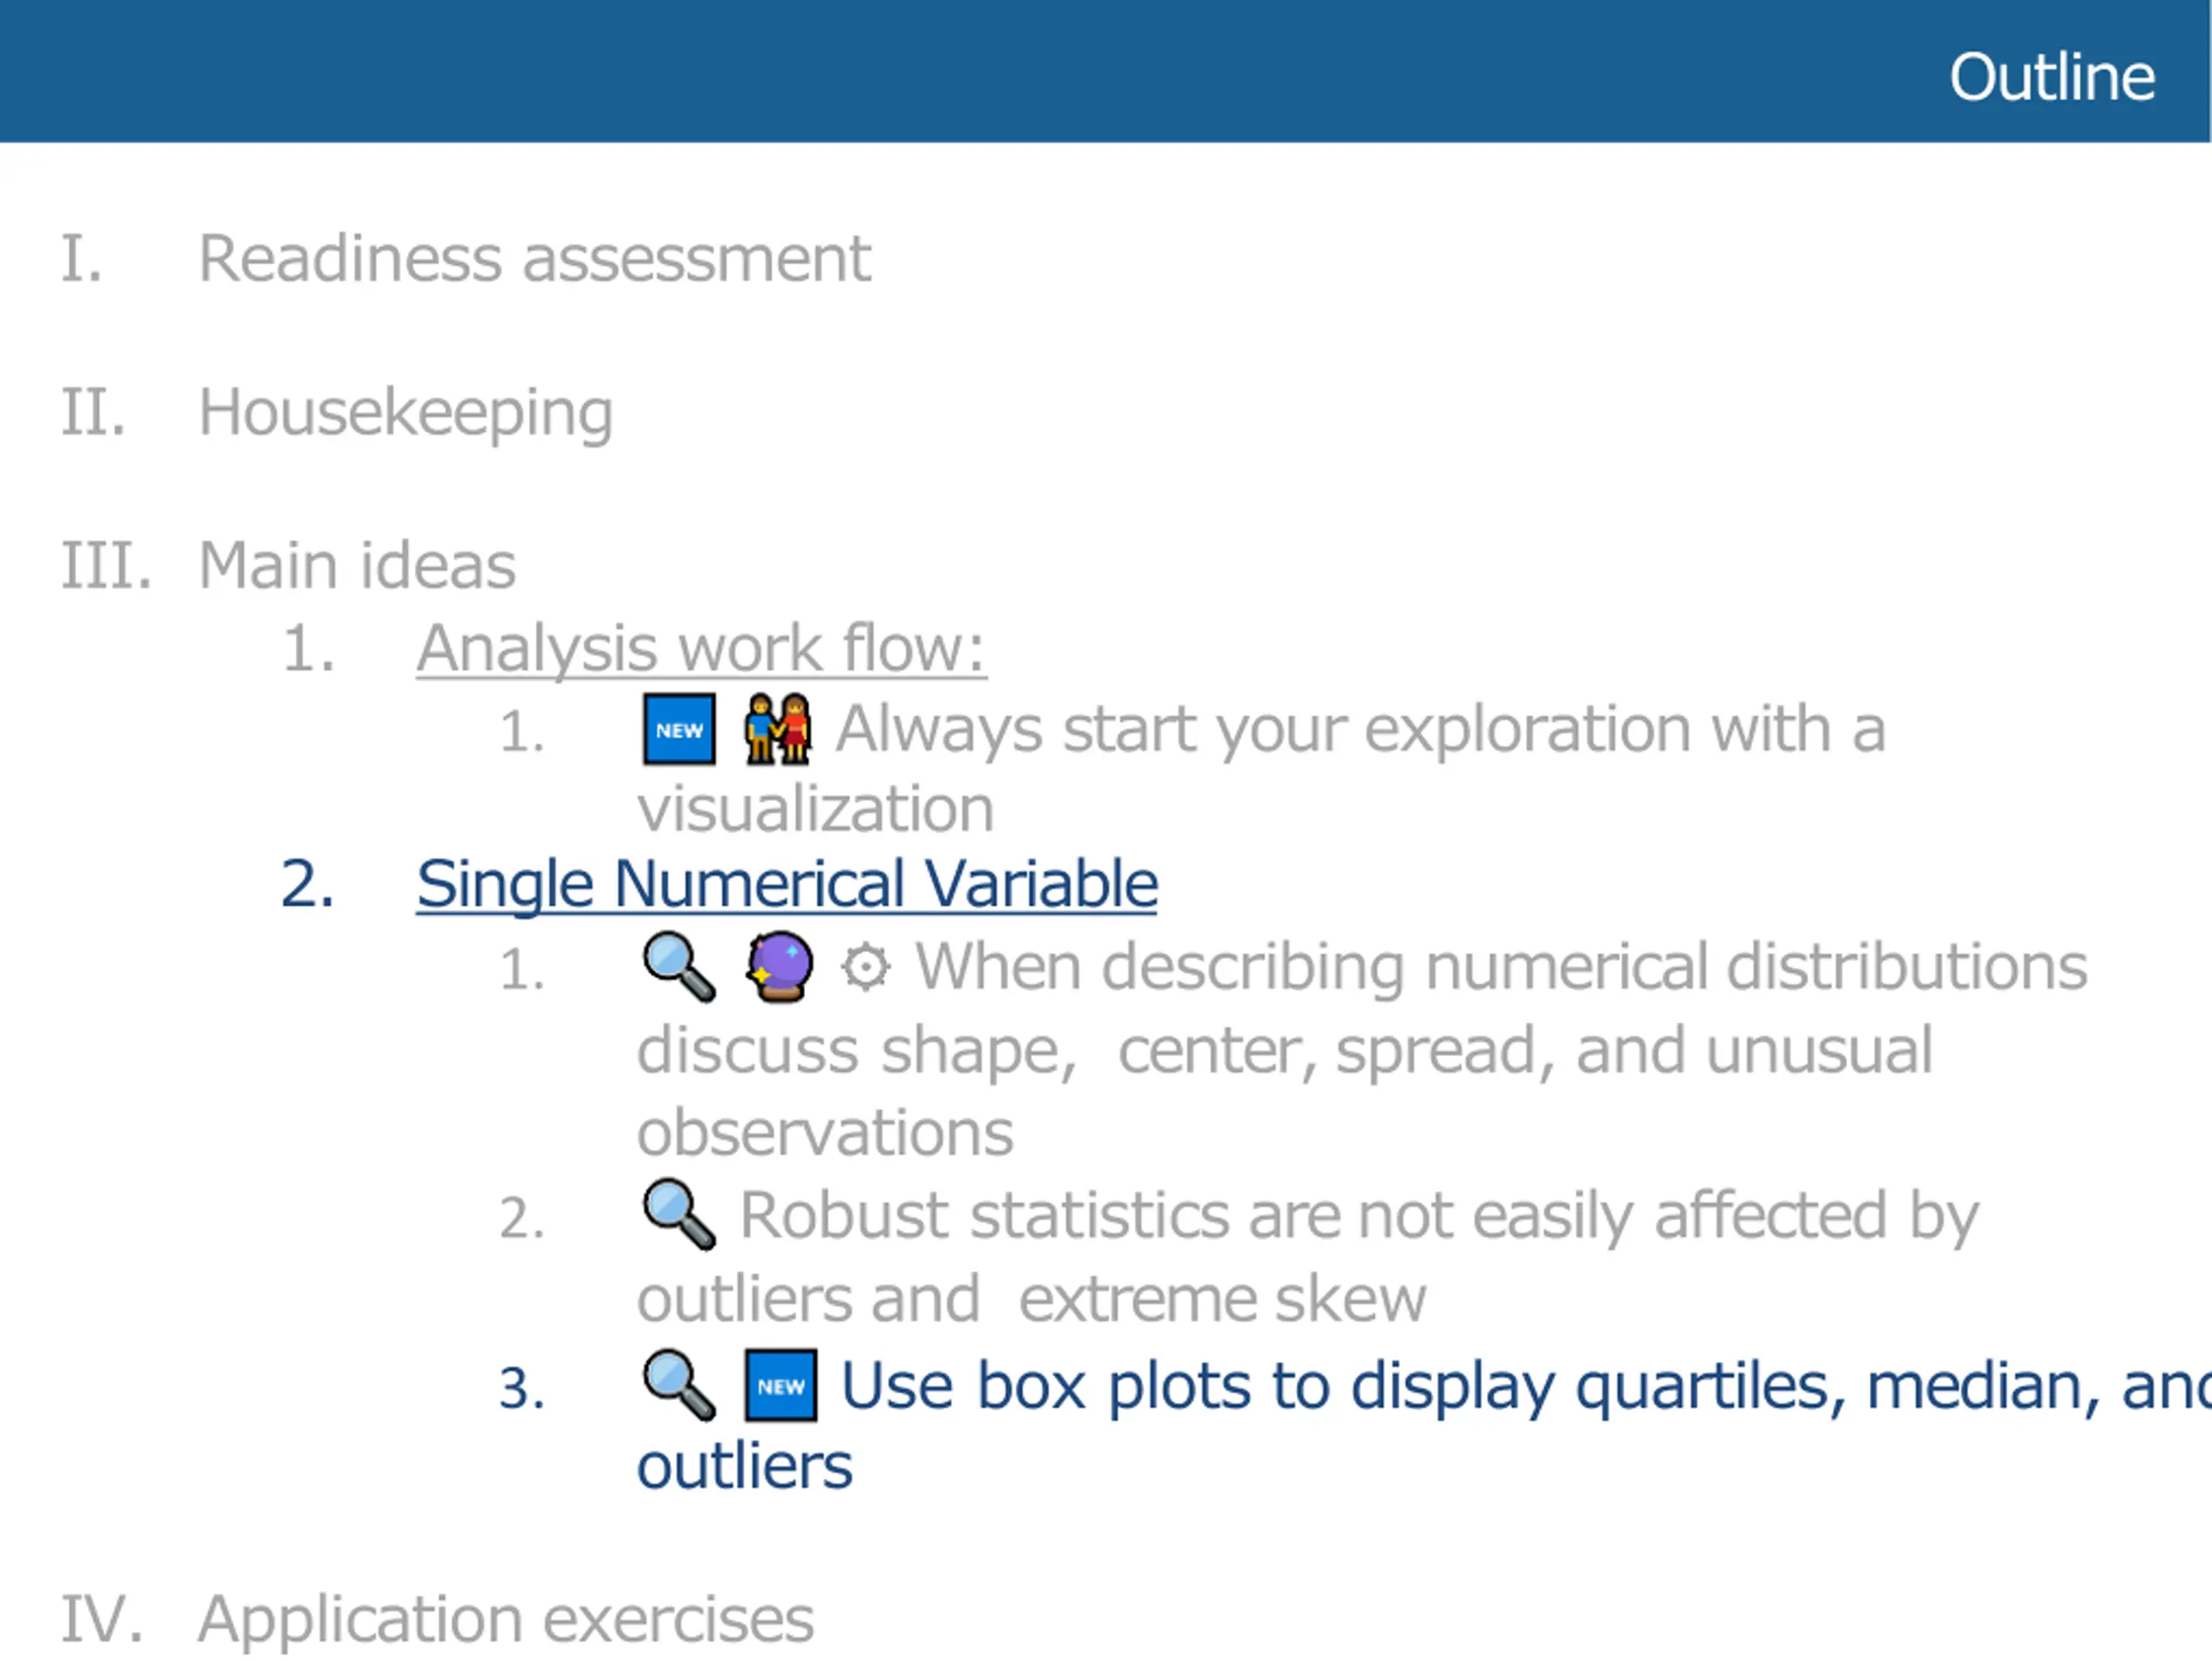Click the magnifying glass beside 'Use box plots'

[x=679, y=1385]
